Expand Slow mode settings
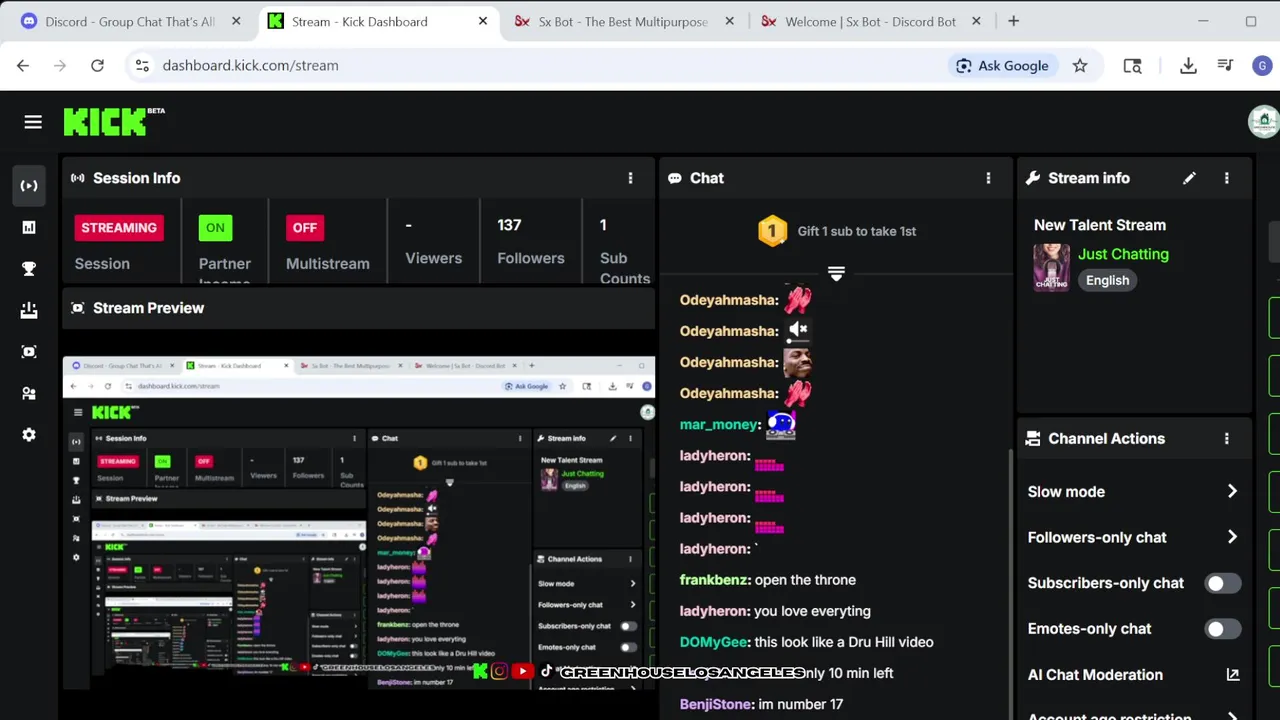The image size is (1280, 720). coord(1134,492)
